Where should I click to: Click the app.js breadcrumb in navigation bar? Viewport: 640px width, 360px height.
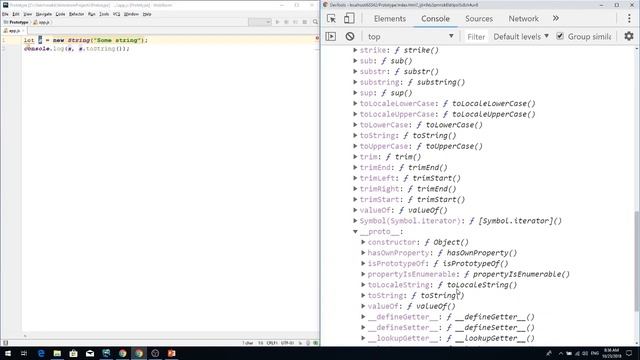41,22
